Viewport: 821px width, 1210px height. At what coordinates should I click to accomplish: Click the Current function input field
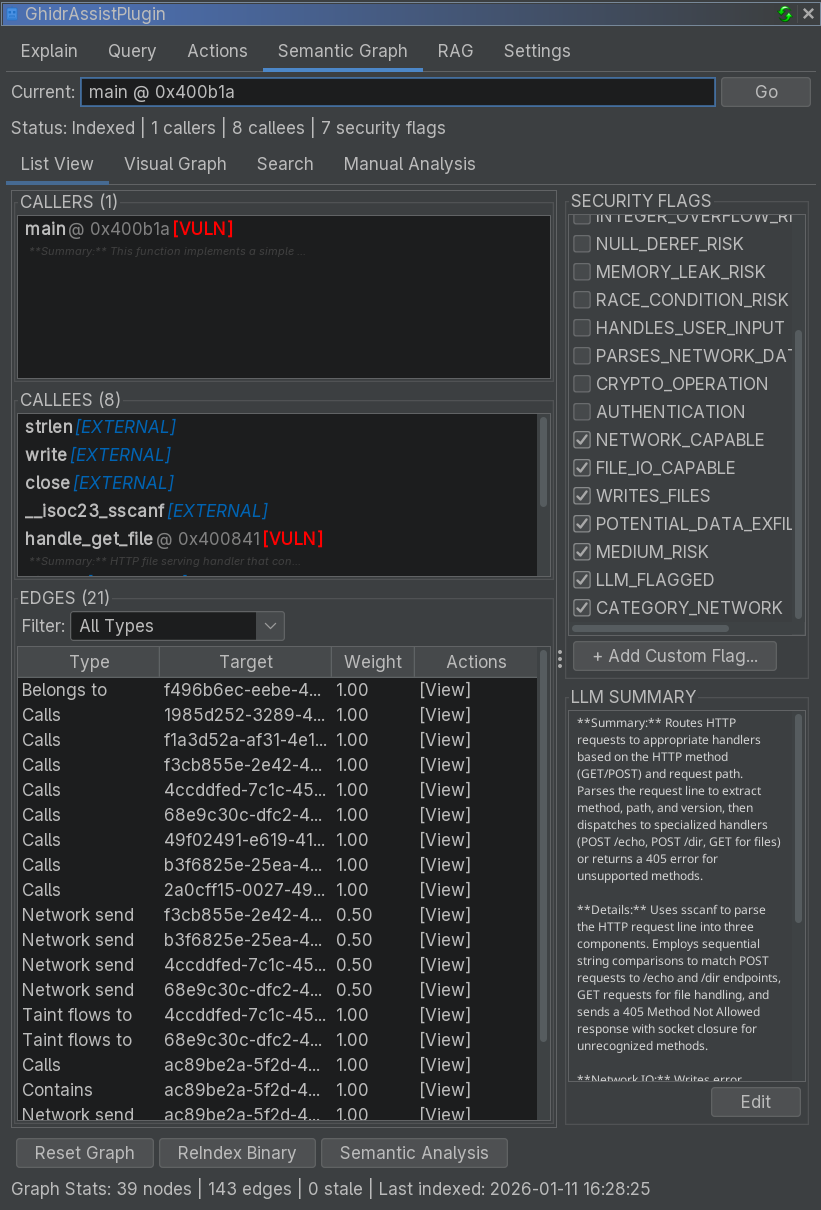[x=397, y=91]
